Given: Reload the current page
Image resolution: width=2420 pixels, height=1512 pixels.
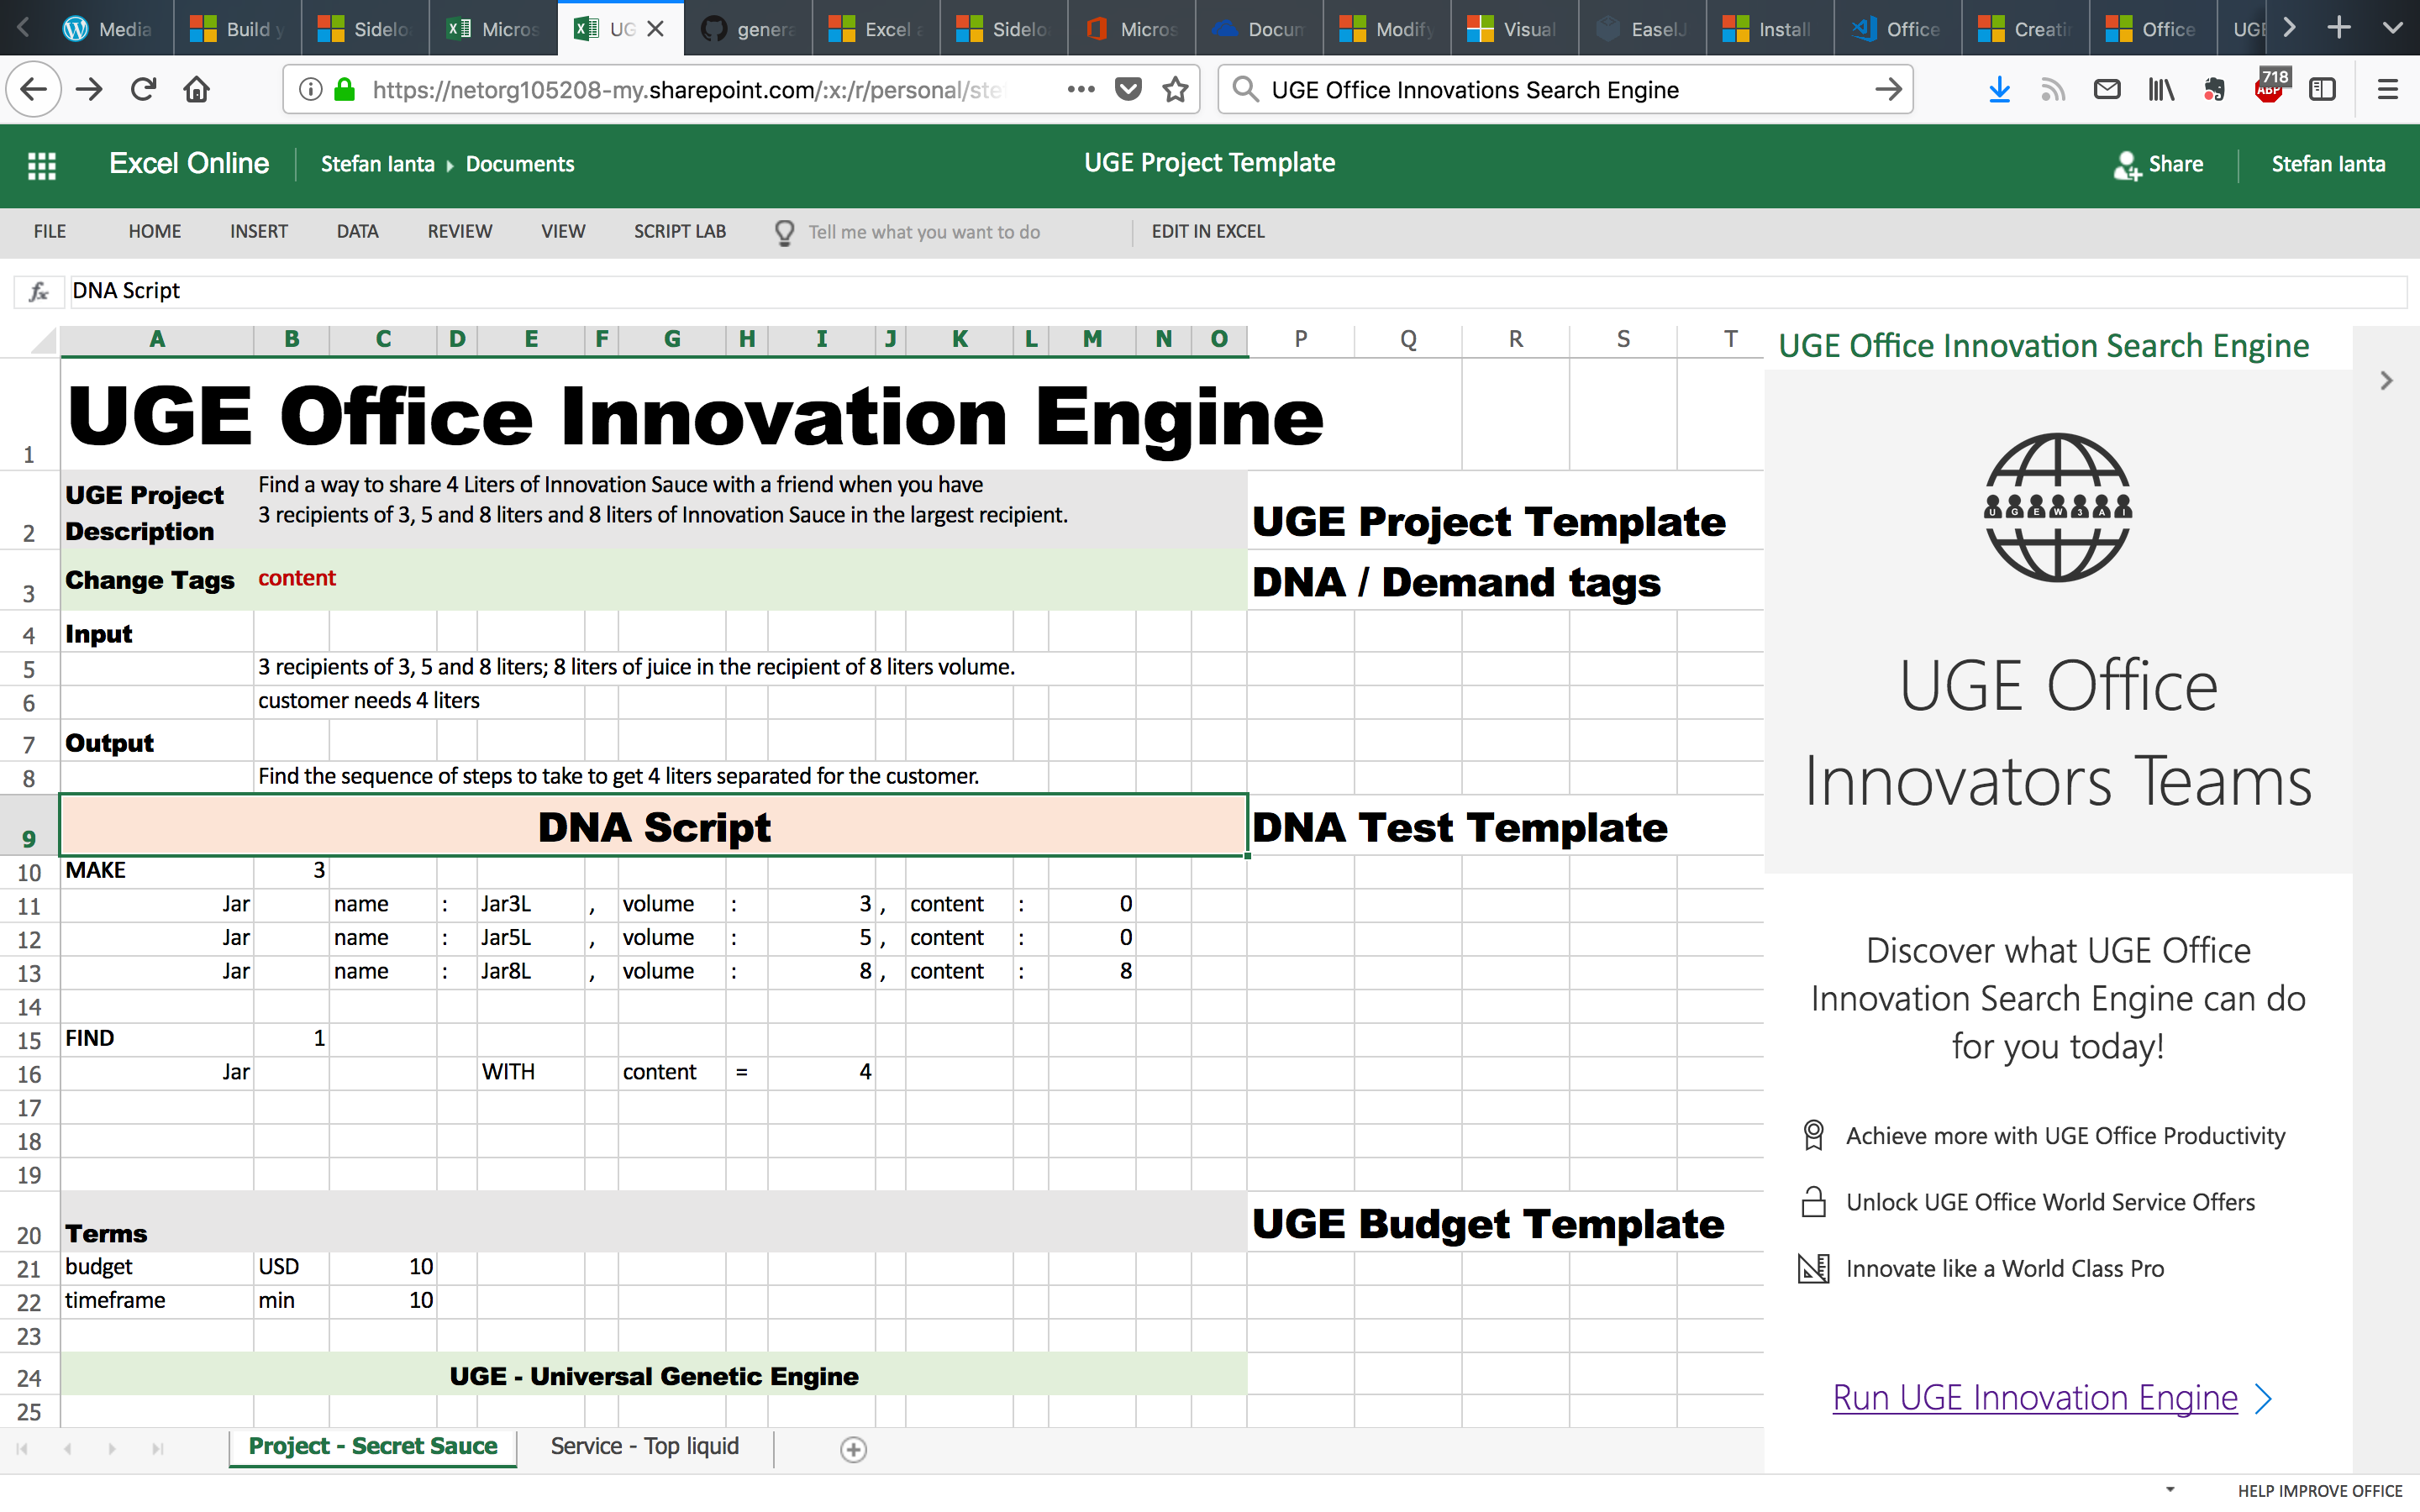Looking at the screenshot, I should [x=143, y=90].
